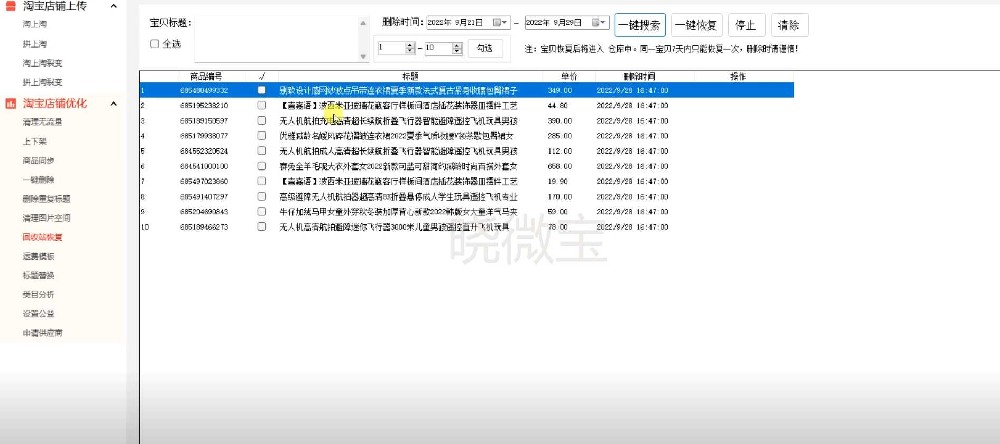
Task: Sort by the 单价 column header
Action: click(569, 76)
